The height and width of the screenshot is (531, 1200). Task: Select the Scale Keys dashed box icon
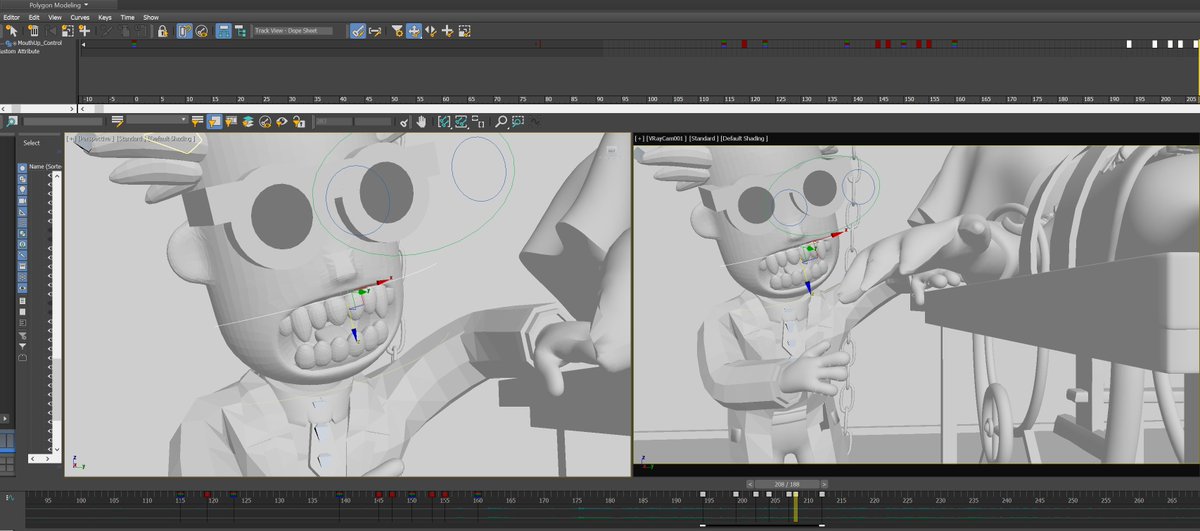coord(465,31)
